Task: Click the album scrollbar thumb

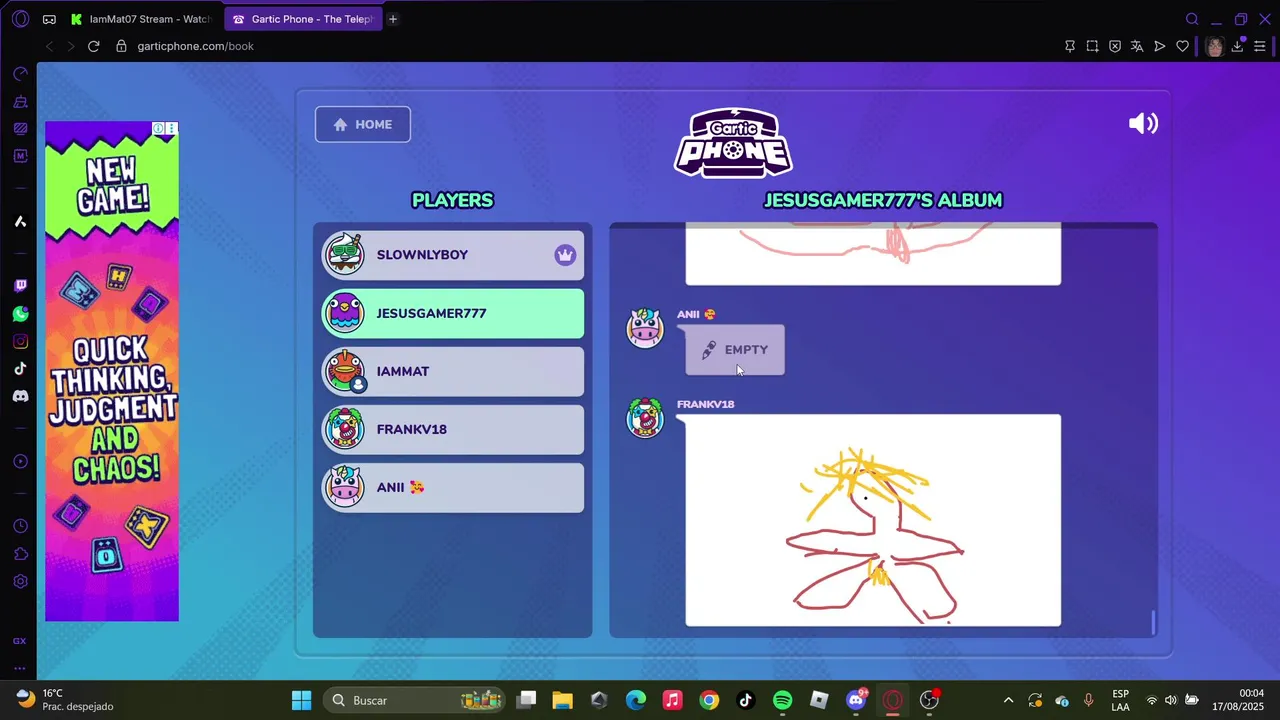Action: tap(1153, 622)
